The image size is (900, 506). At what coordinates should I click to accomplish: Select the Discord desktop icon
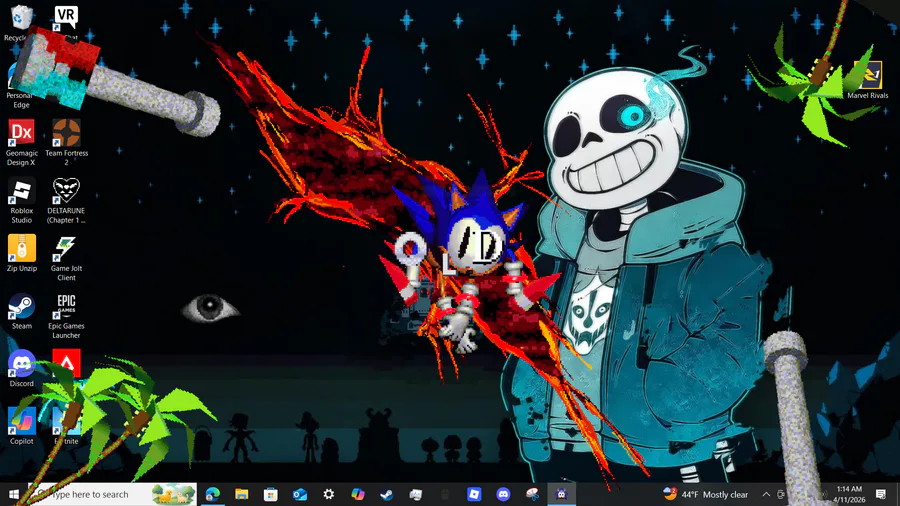point(21,368)
